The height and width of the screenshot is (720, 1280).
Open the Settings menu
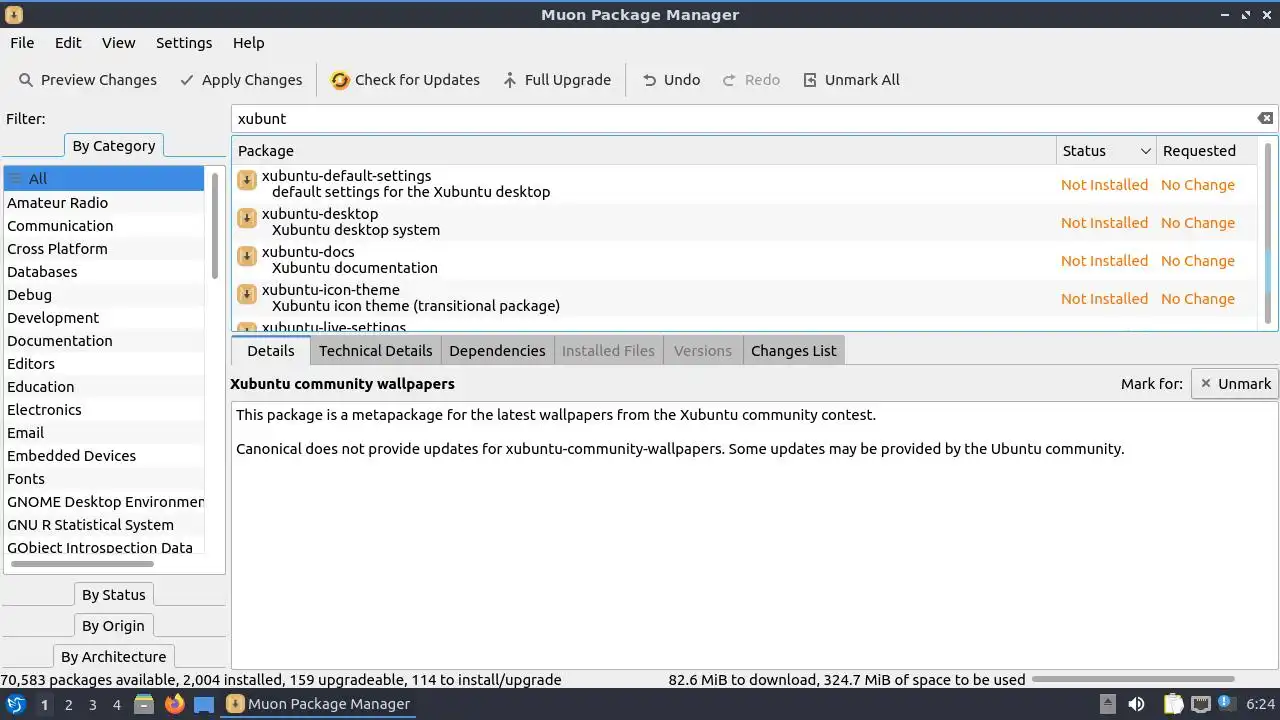click(x=184, y=43)
